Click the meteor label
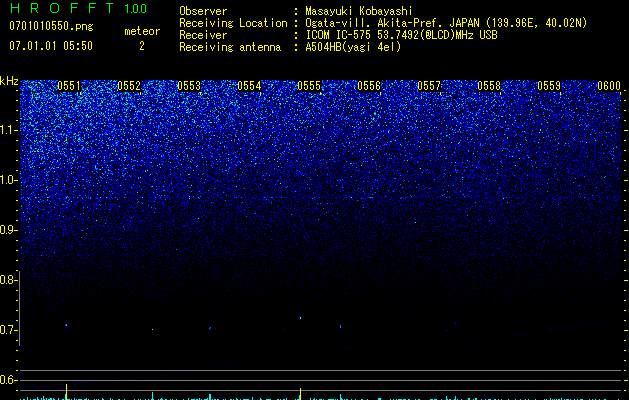 coord(142,31)
